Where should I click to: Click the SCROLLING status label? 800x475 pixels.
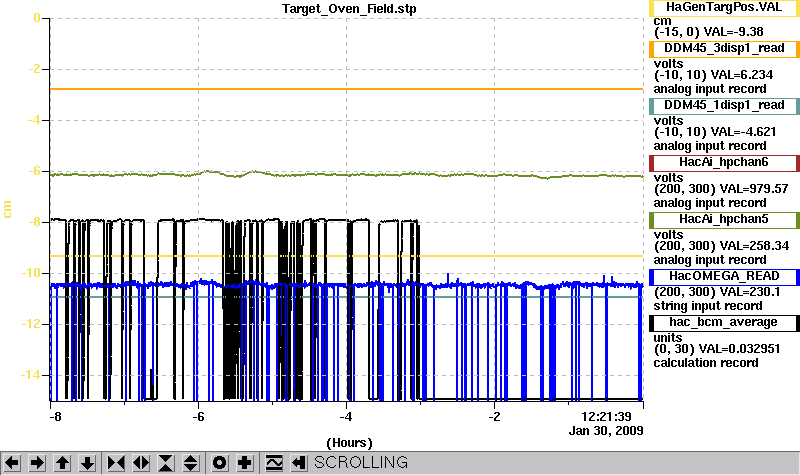pos(361,462)
